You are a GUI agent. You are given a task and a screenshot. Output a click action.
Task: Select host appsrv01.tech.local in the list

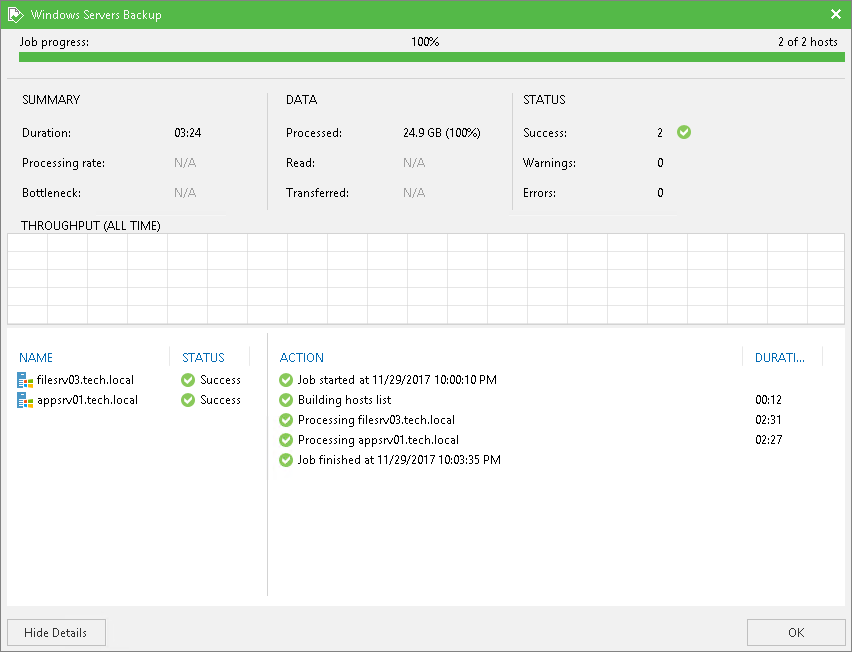pos(87,400)
